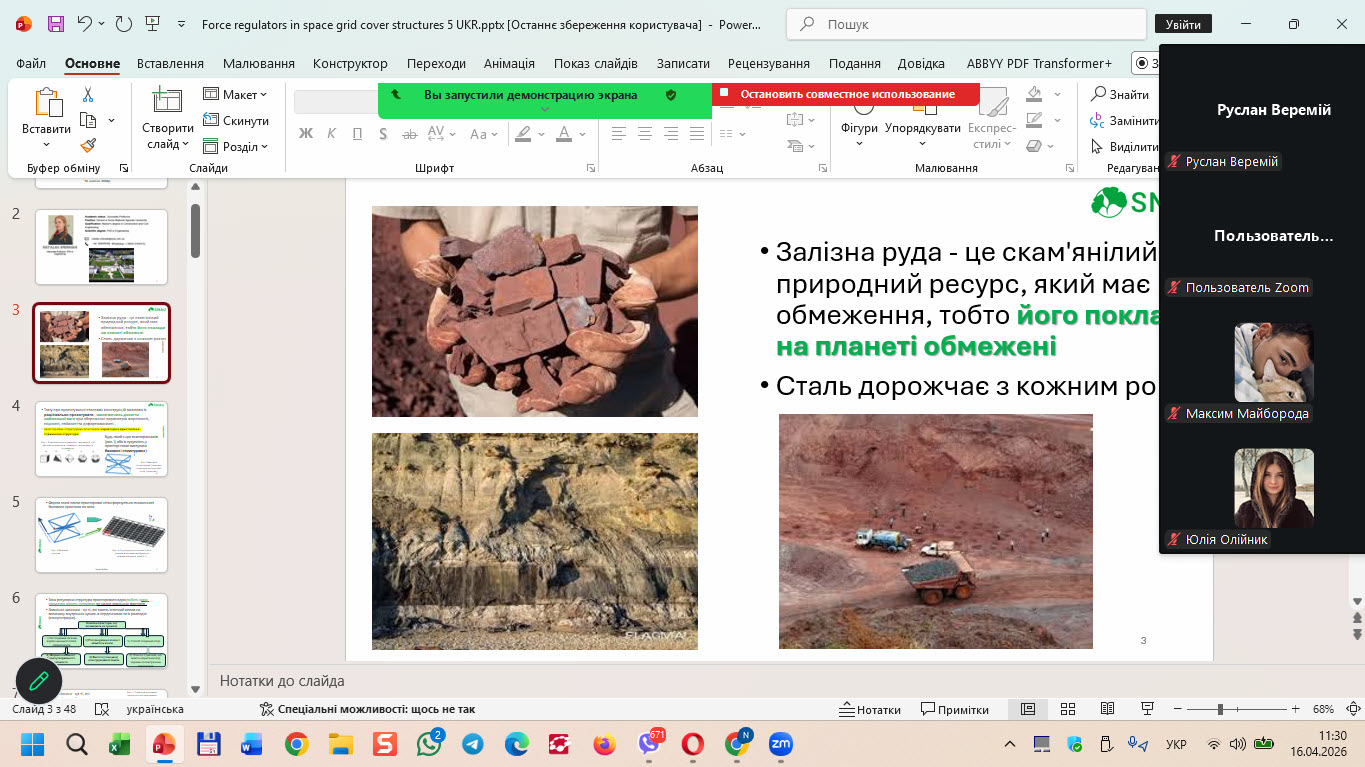Fit slide to current window icon
This screenshot has height=767, width=1365.
[1351, 709]
